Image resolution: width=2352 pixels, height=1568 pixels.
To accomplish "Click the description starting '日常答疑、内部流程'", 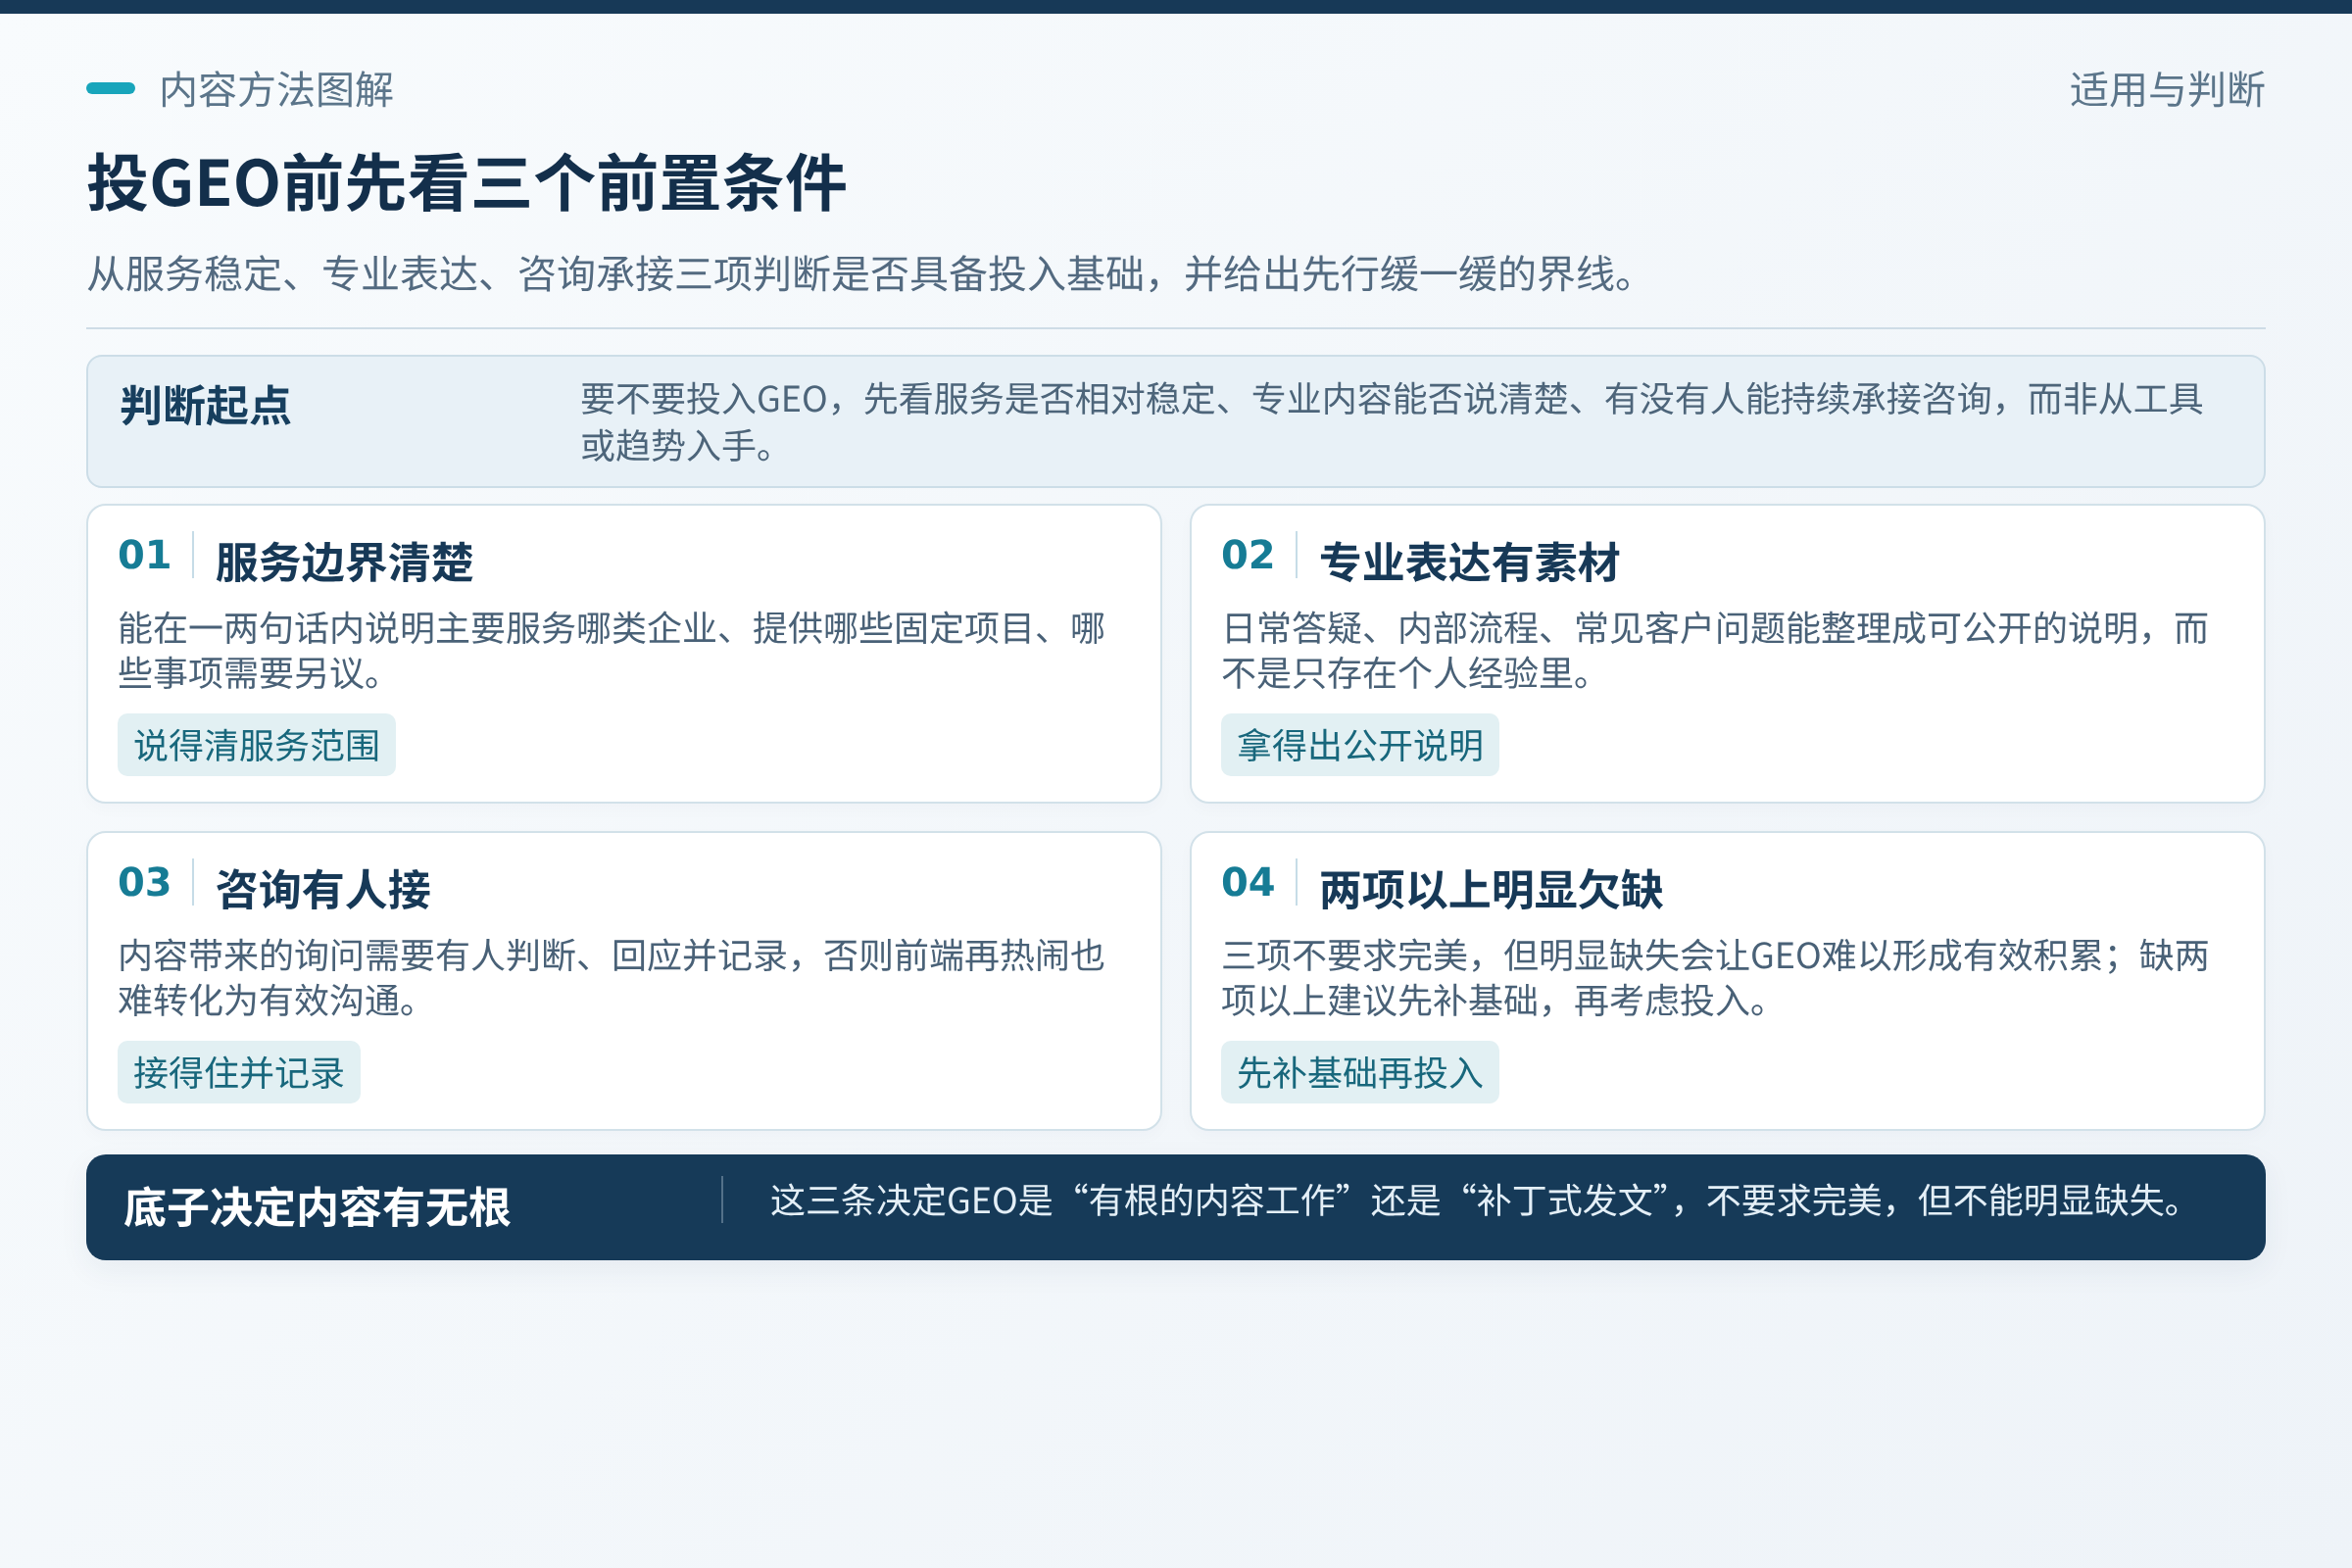I will 1715,651.
